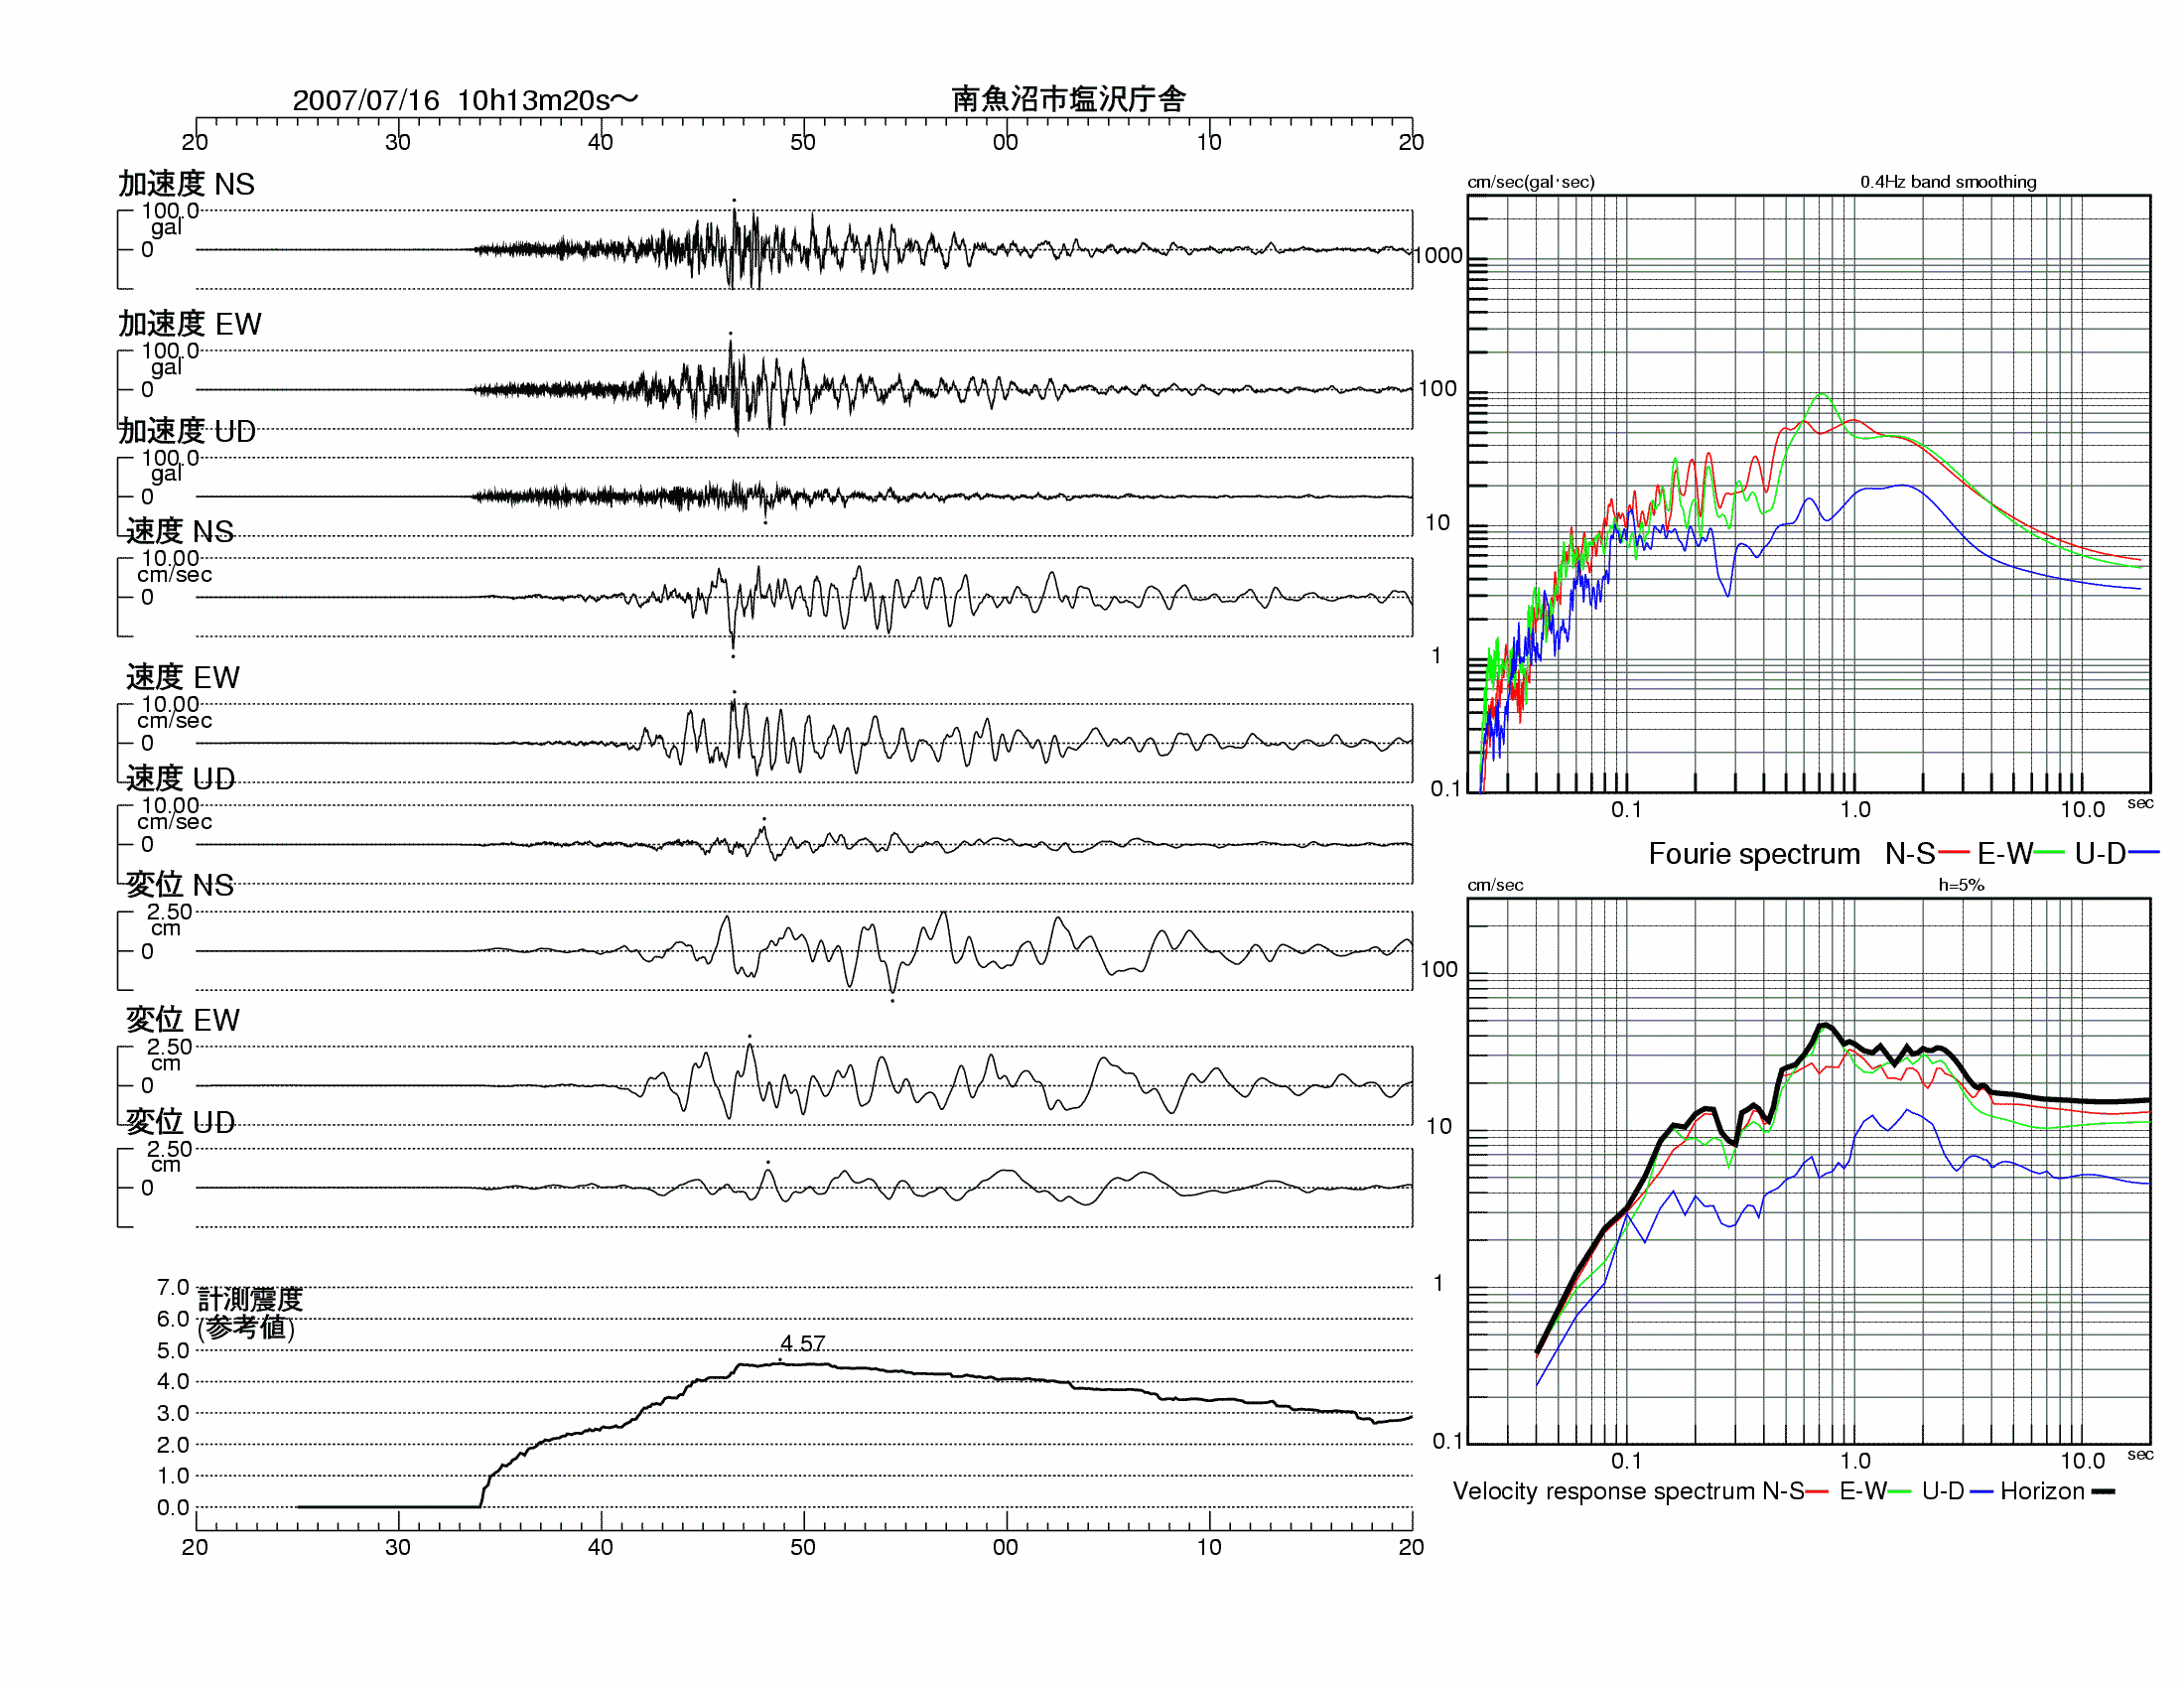This screenshot has height=1688, width=2184.
Task: Click the 変位 UD waveform label
Action: tap(180, 1122)
